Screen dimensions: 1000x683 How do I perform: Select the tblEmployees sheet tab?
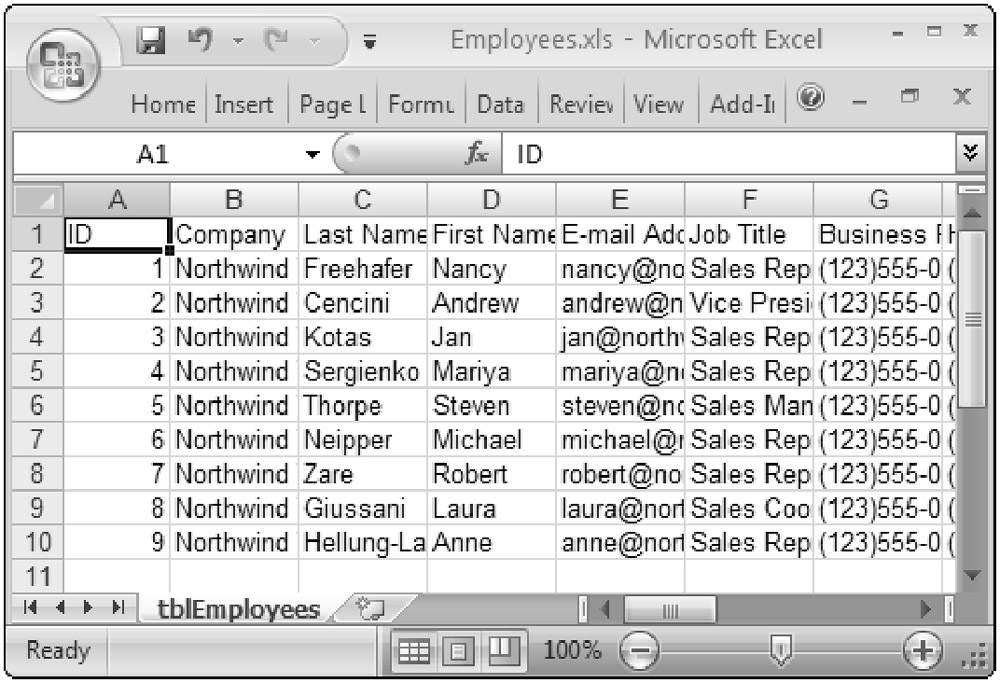tap(240, 609)
